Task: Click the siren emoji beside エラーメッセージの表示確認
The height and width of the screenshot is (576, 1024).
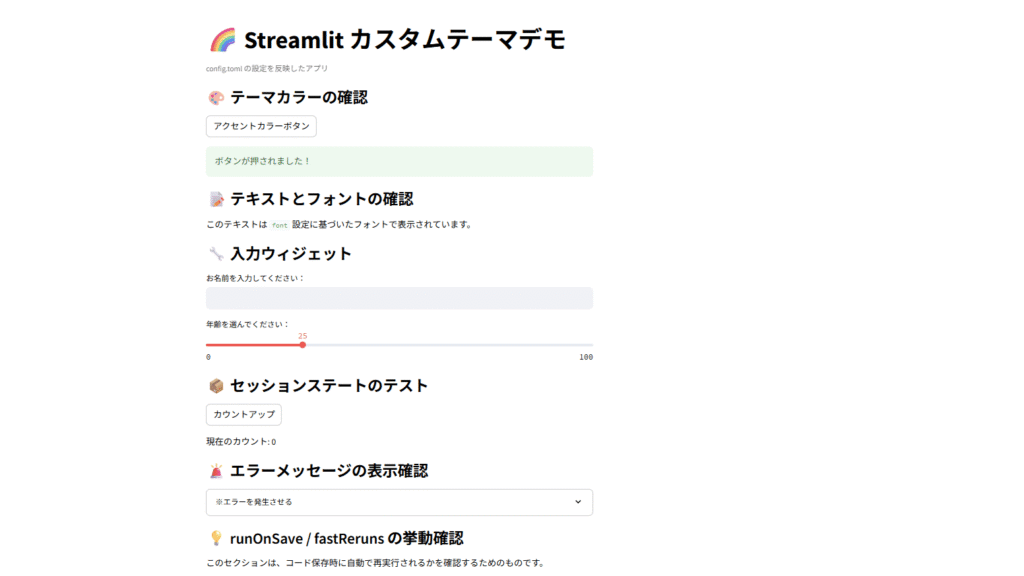Action: point(216,471)
